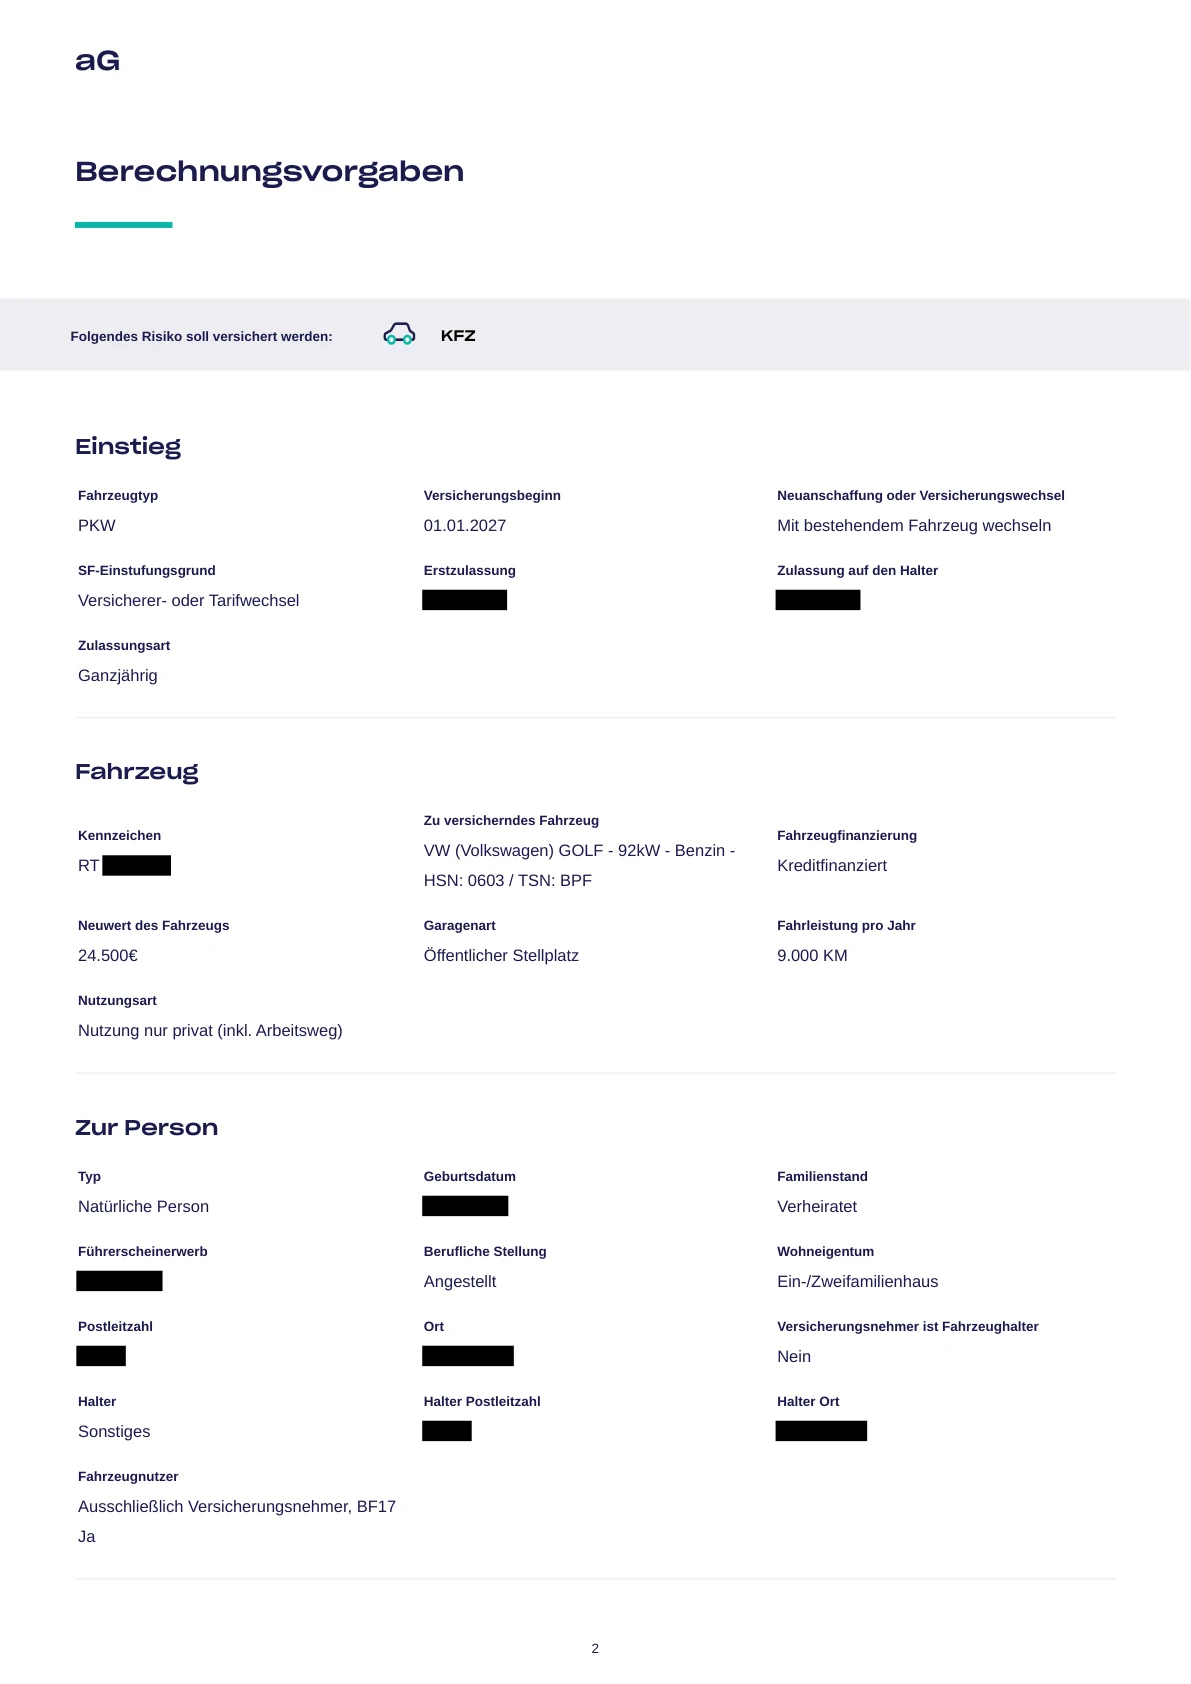Click the Fahrzeugtyp label
The width and height of the screenshot is (1191, 1684).
(118, 496)
